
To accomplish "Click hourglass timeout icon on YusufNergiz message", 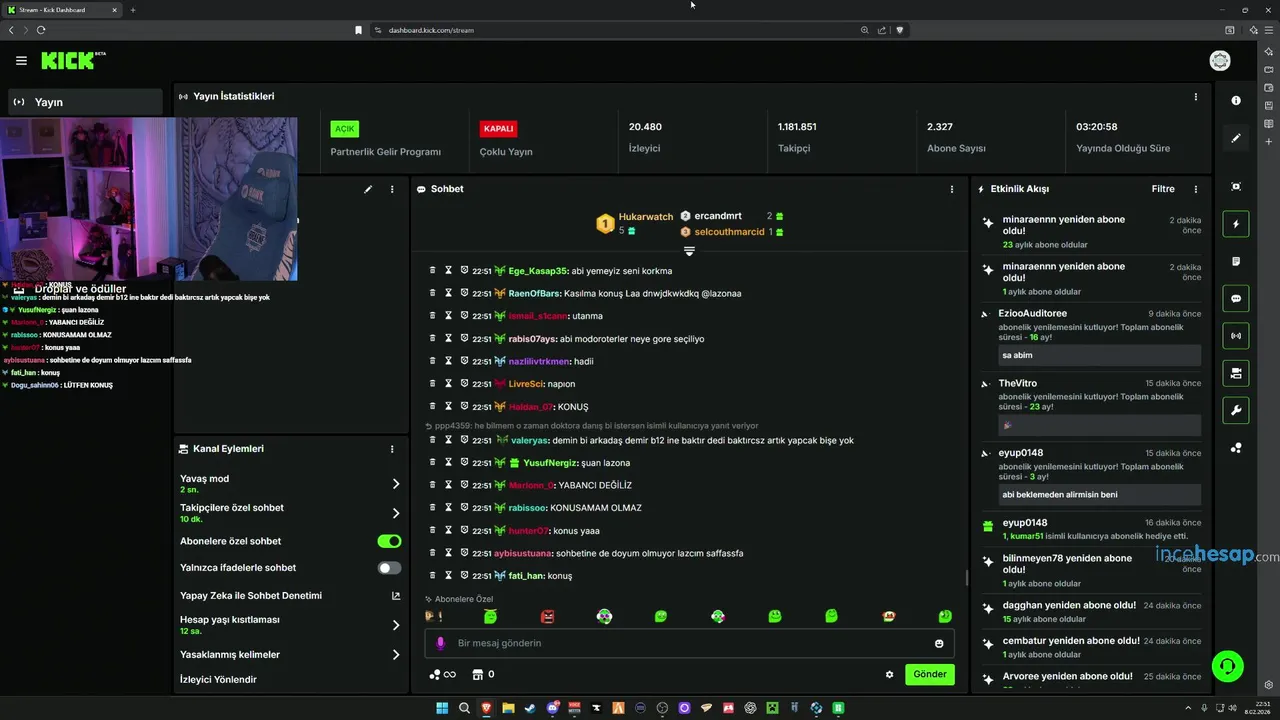I will [449, 462].
